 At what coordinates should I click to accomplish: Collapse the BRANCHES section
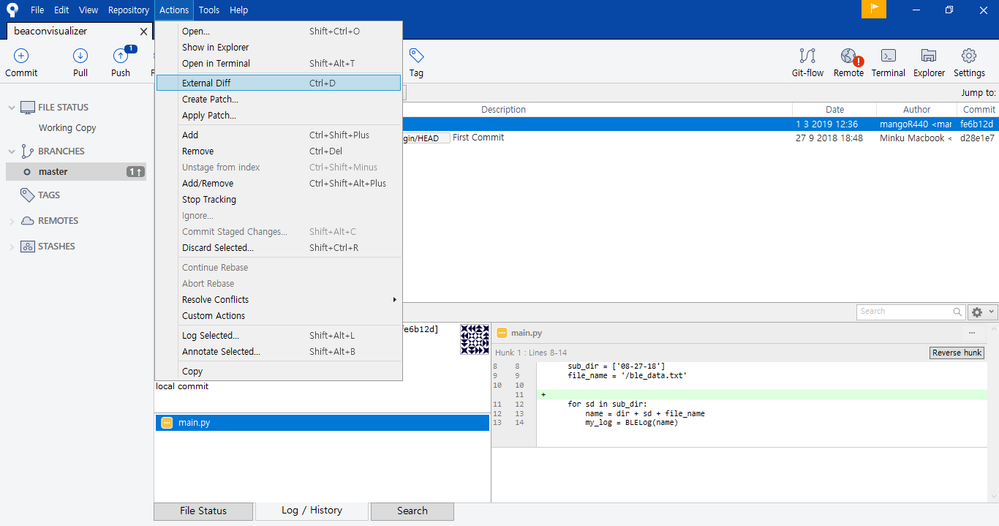[11, 152]
